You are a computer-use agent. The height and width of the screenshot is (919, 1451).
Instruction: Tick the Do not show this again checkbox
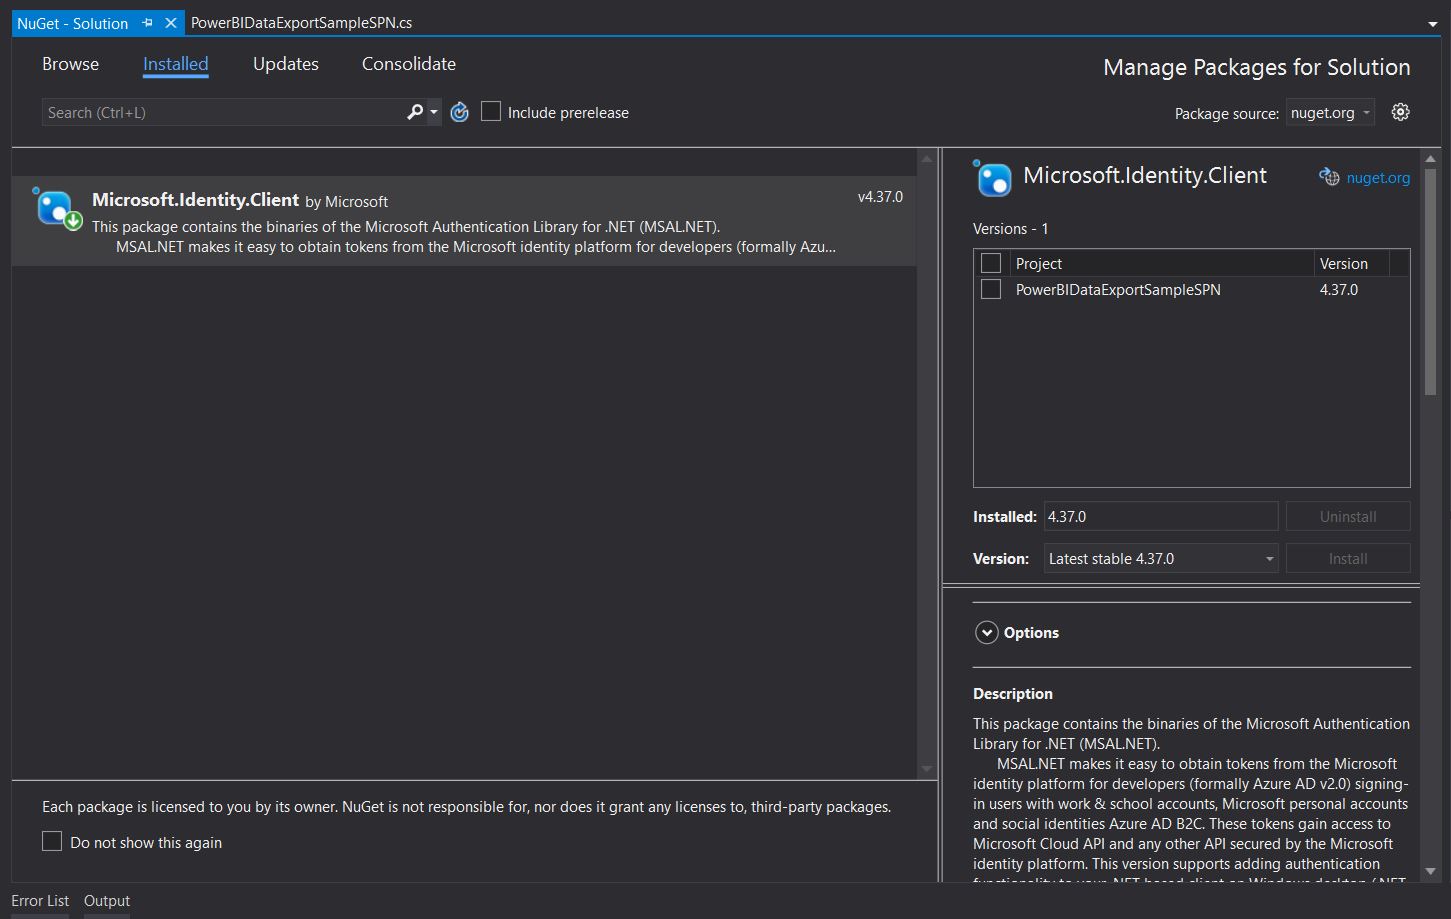point(52,842)
